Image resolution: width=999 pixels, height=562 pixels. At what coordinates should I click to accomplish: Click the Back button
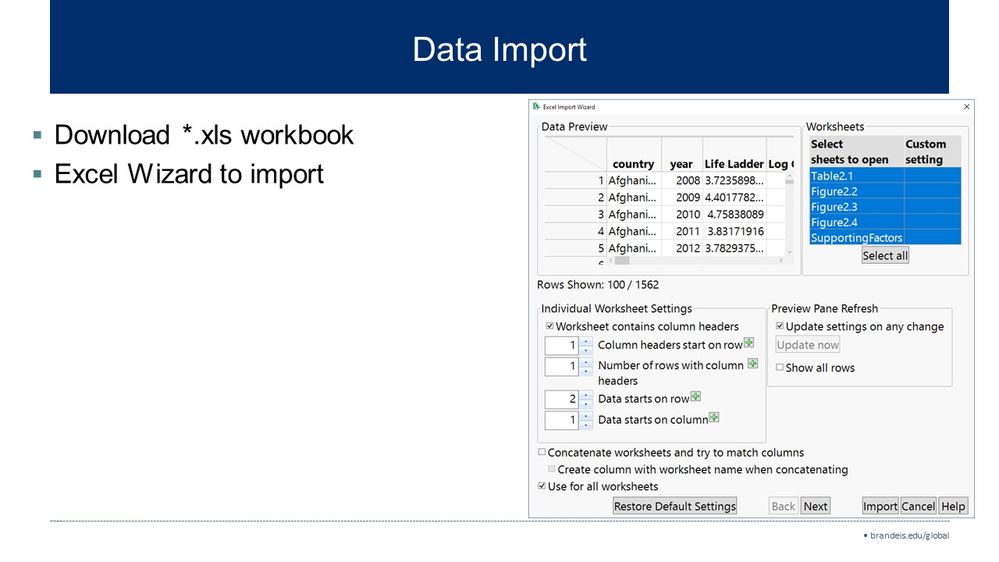(783, 506)
